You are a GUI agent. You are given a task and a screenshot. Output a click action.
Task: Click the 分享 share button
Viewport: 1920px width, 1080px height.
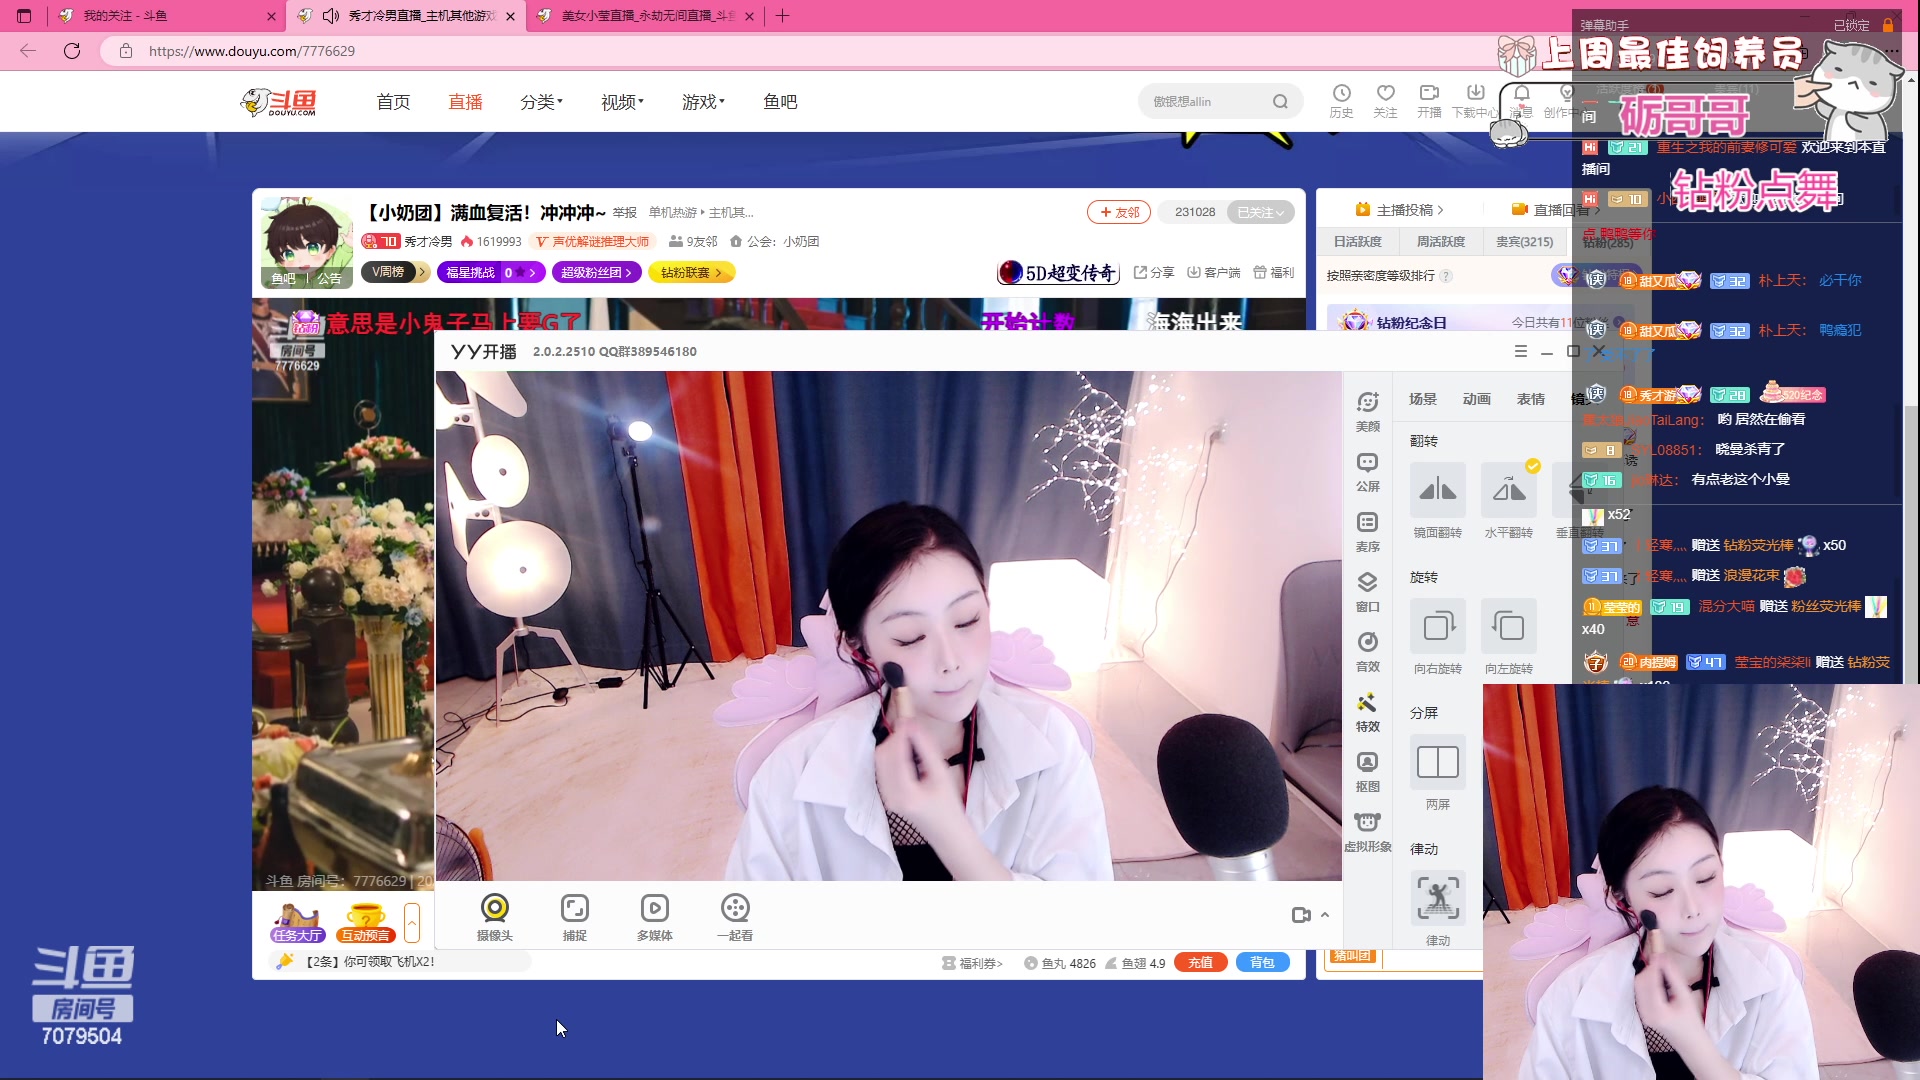1154,272
